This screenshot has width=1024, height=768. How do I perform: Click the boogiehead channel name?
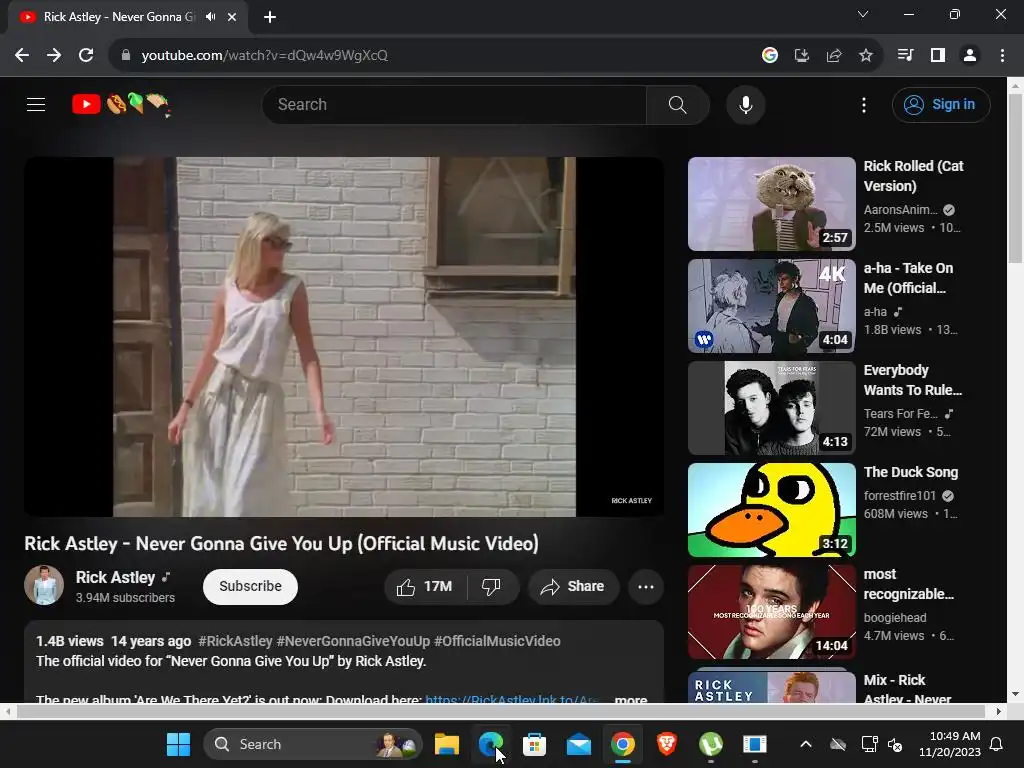[x=895, y=618]
